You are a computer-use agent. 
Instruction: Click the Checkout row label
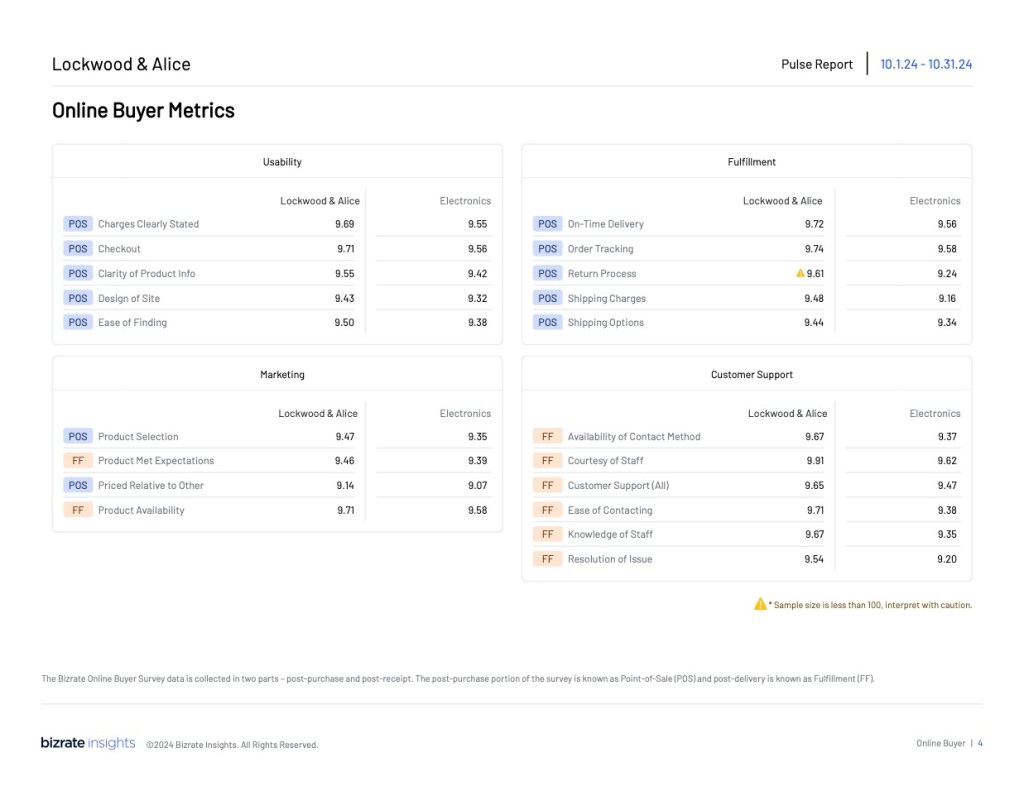pyautogui.click(x=119, y=249)
